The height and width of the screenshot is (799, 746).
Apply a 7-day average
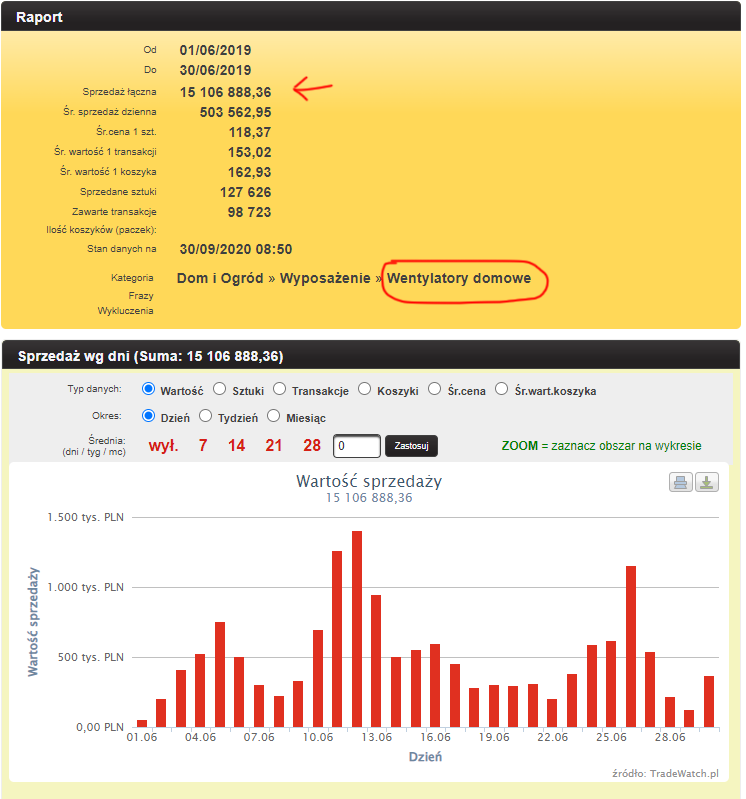203,445
